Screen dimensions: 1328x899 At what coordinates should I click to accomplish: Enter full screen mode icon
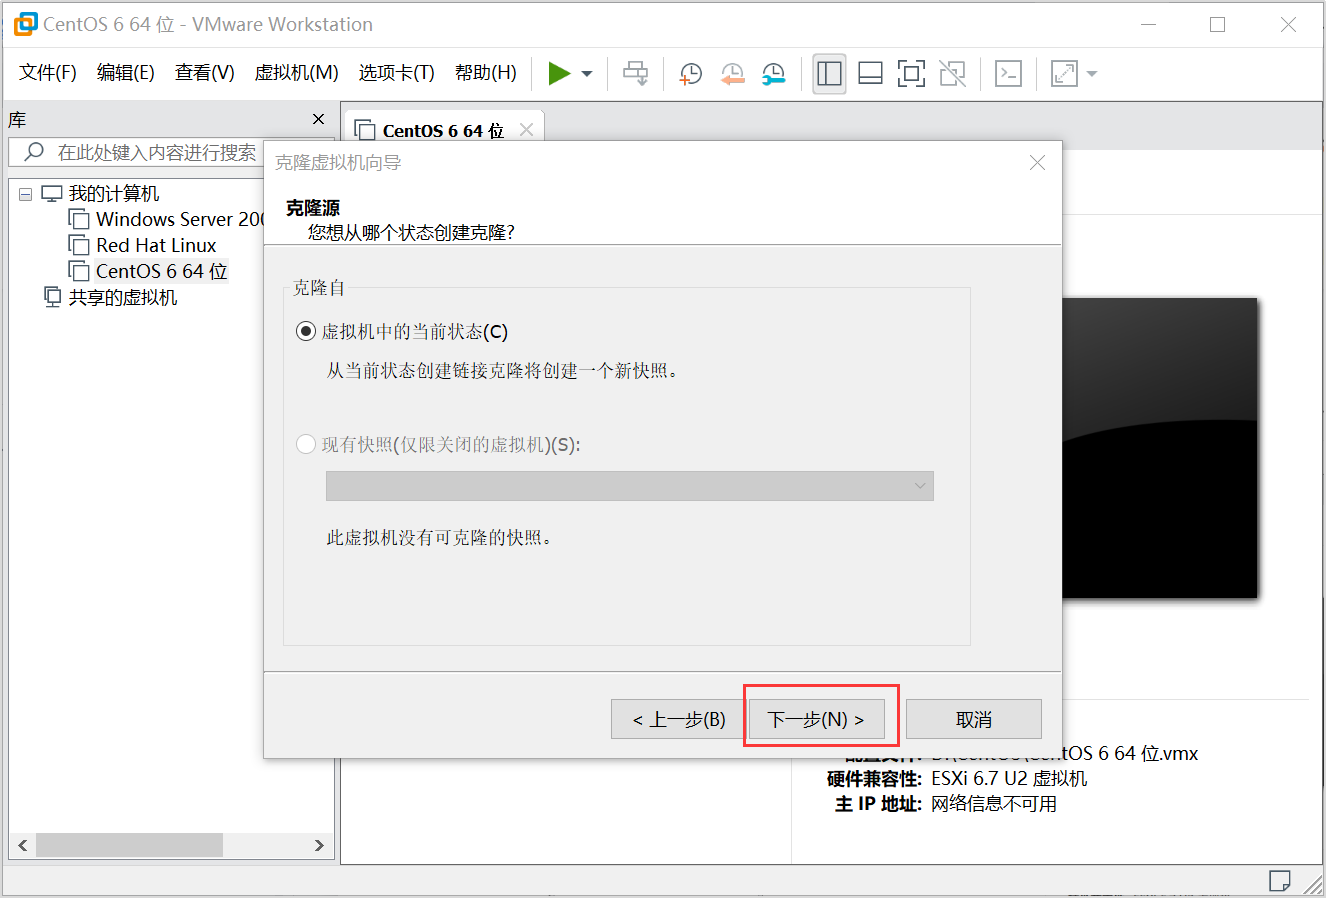point(911,73)
